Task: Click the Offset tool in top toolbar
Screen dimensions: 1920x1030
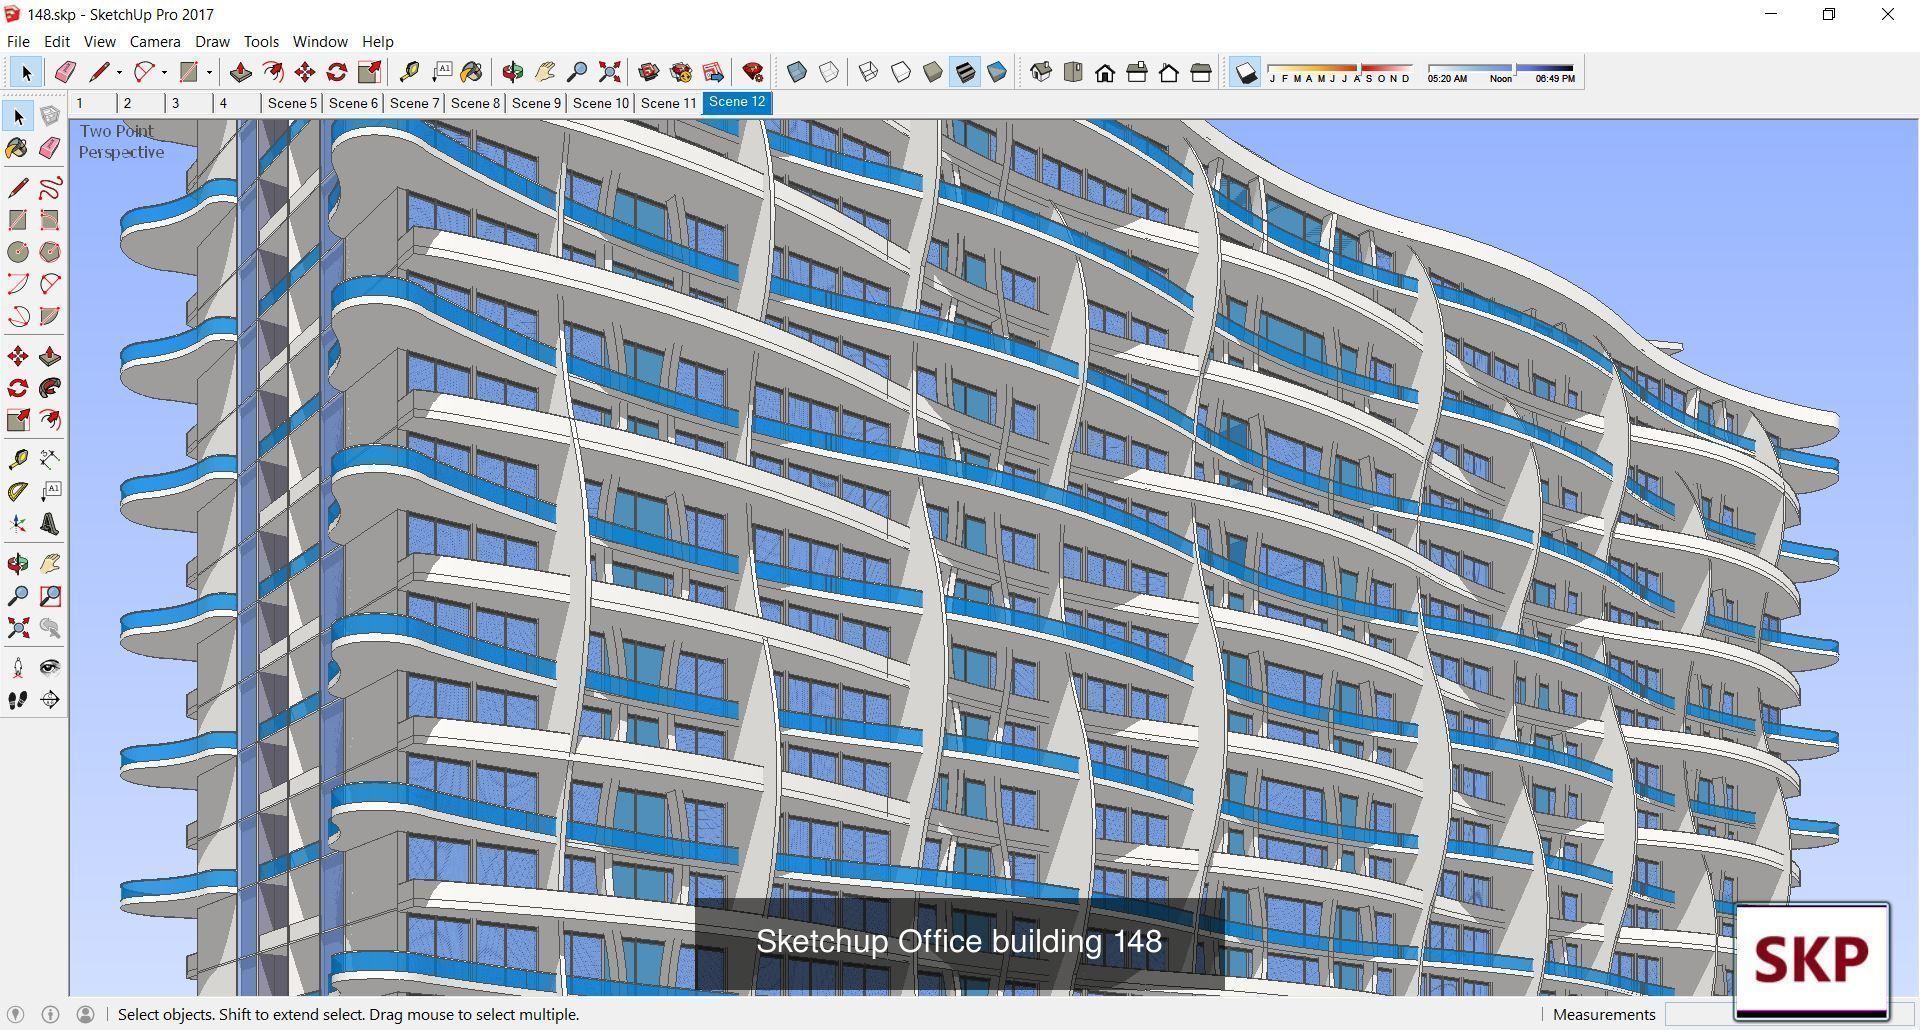Action: pos(273,72)
